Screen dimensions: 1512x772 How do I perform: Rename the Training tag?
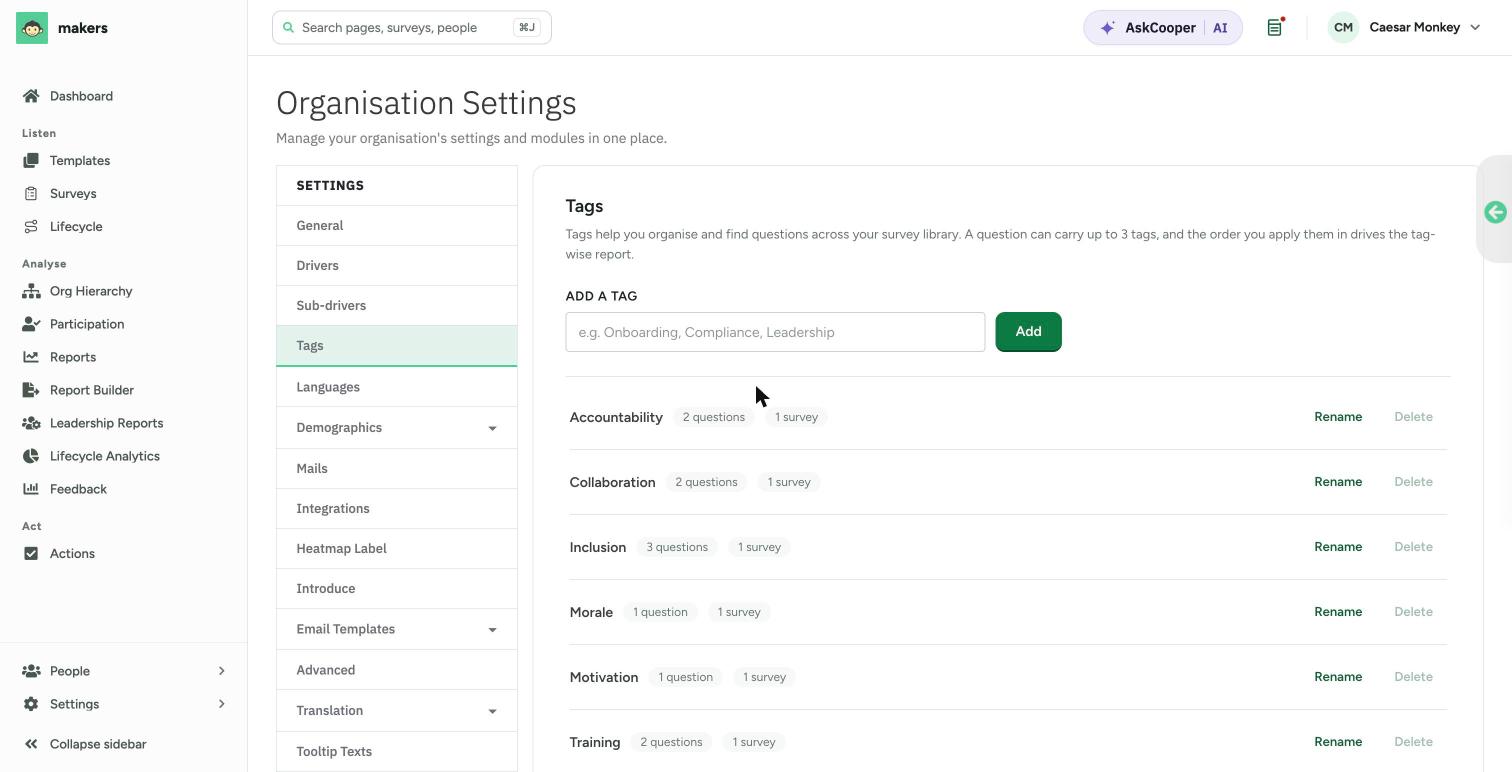pyautogui.click(x=1338, y=742)
